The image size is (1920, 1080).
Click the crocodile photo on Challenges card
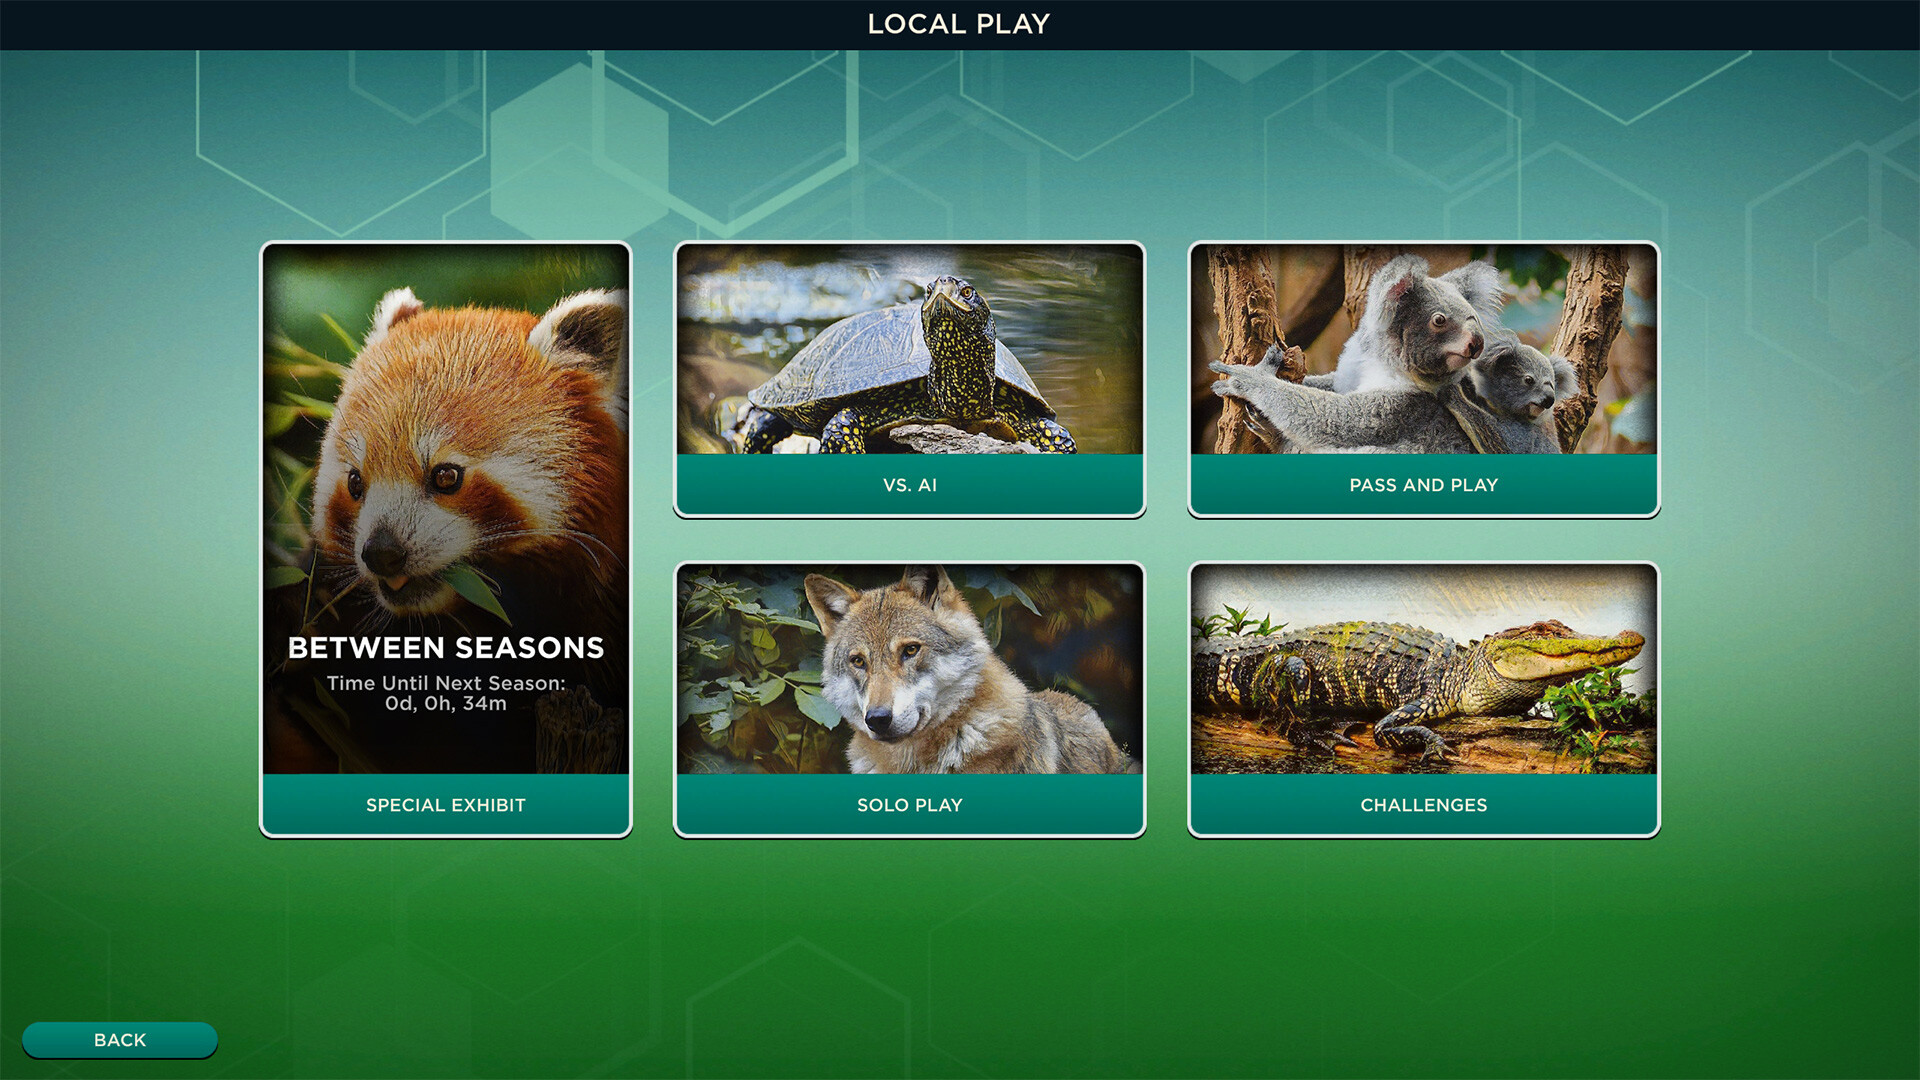tap(1424, 670)
